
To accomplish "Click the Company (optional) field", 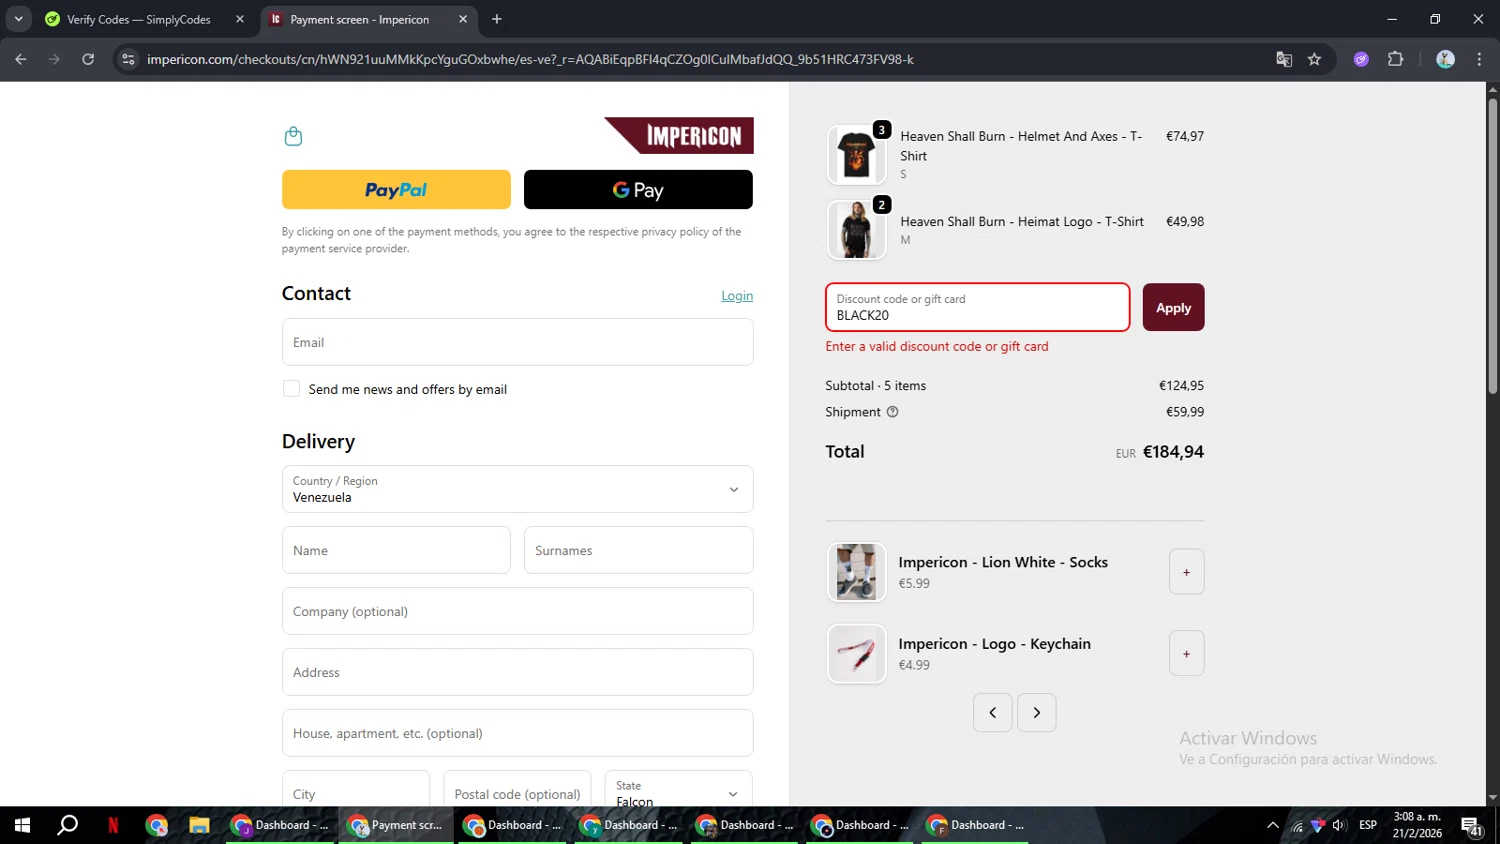I will (517, 611).
